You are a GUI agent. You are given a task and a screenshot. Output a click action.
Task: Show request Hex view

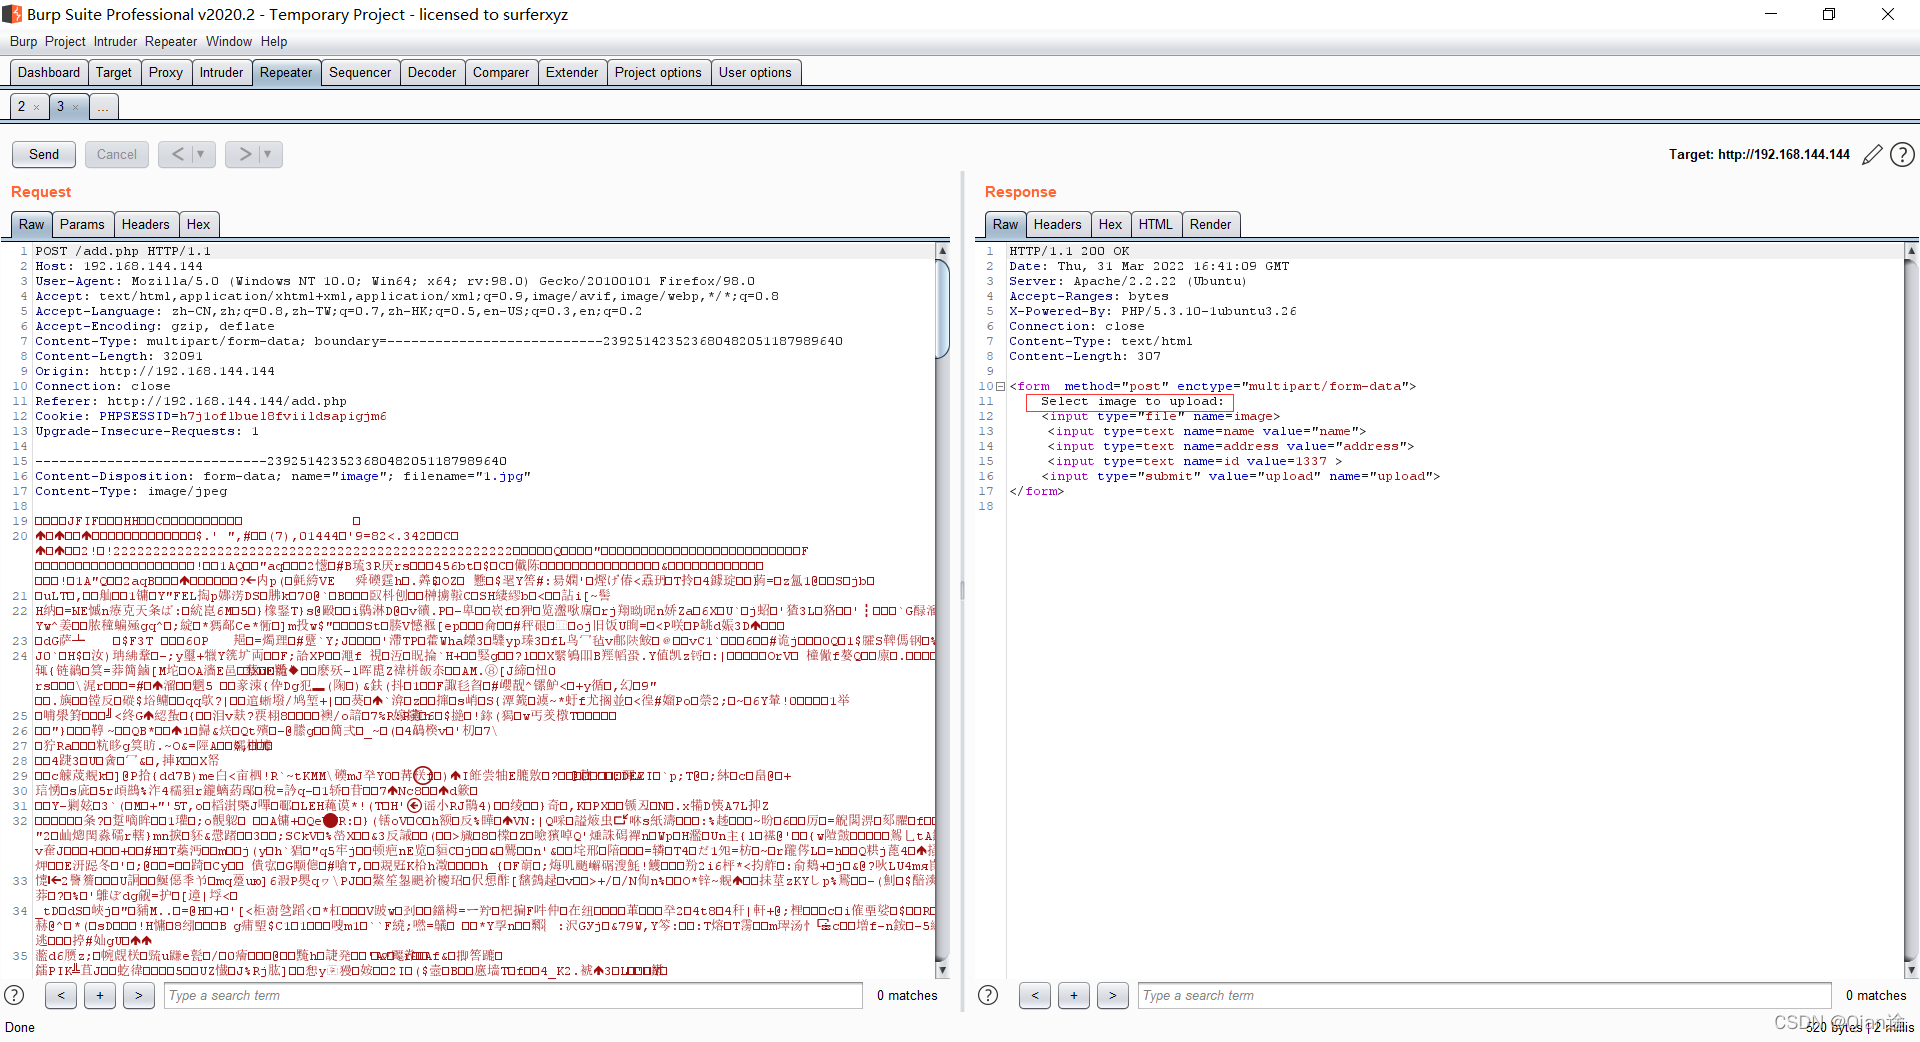click(x=199, y=224)
